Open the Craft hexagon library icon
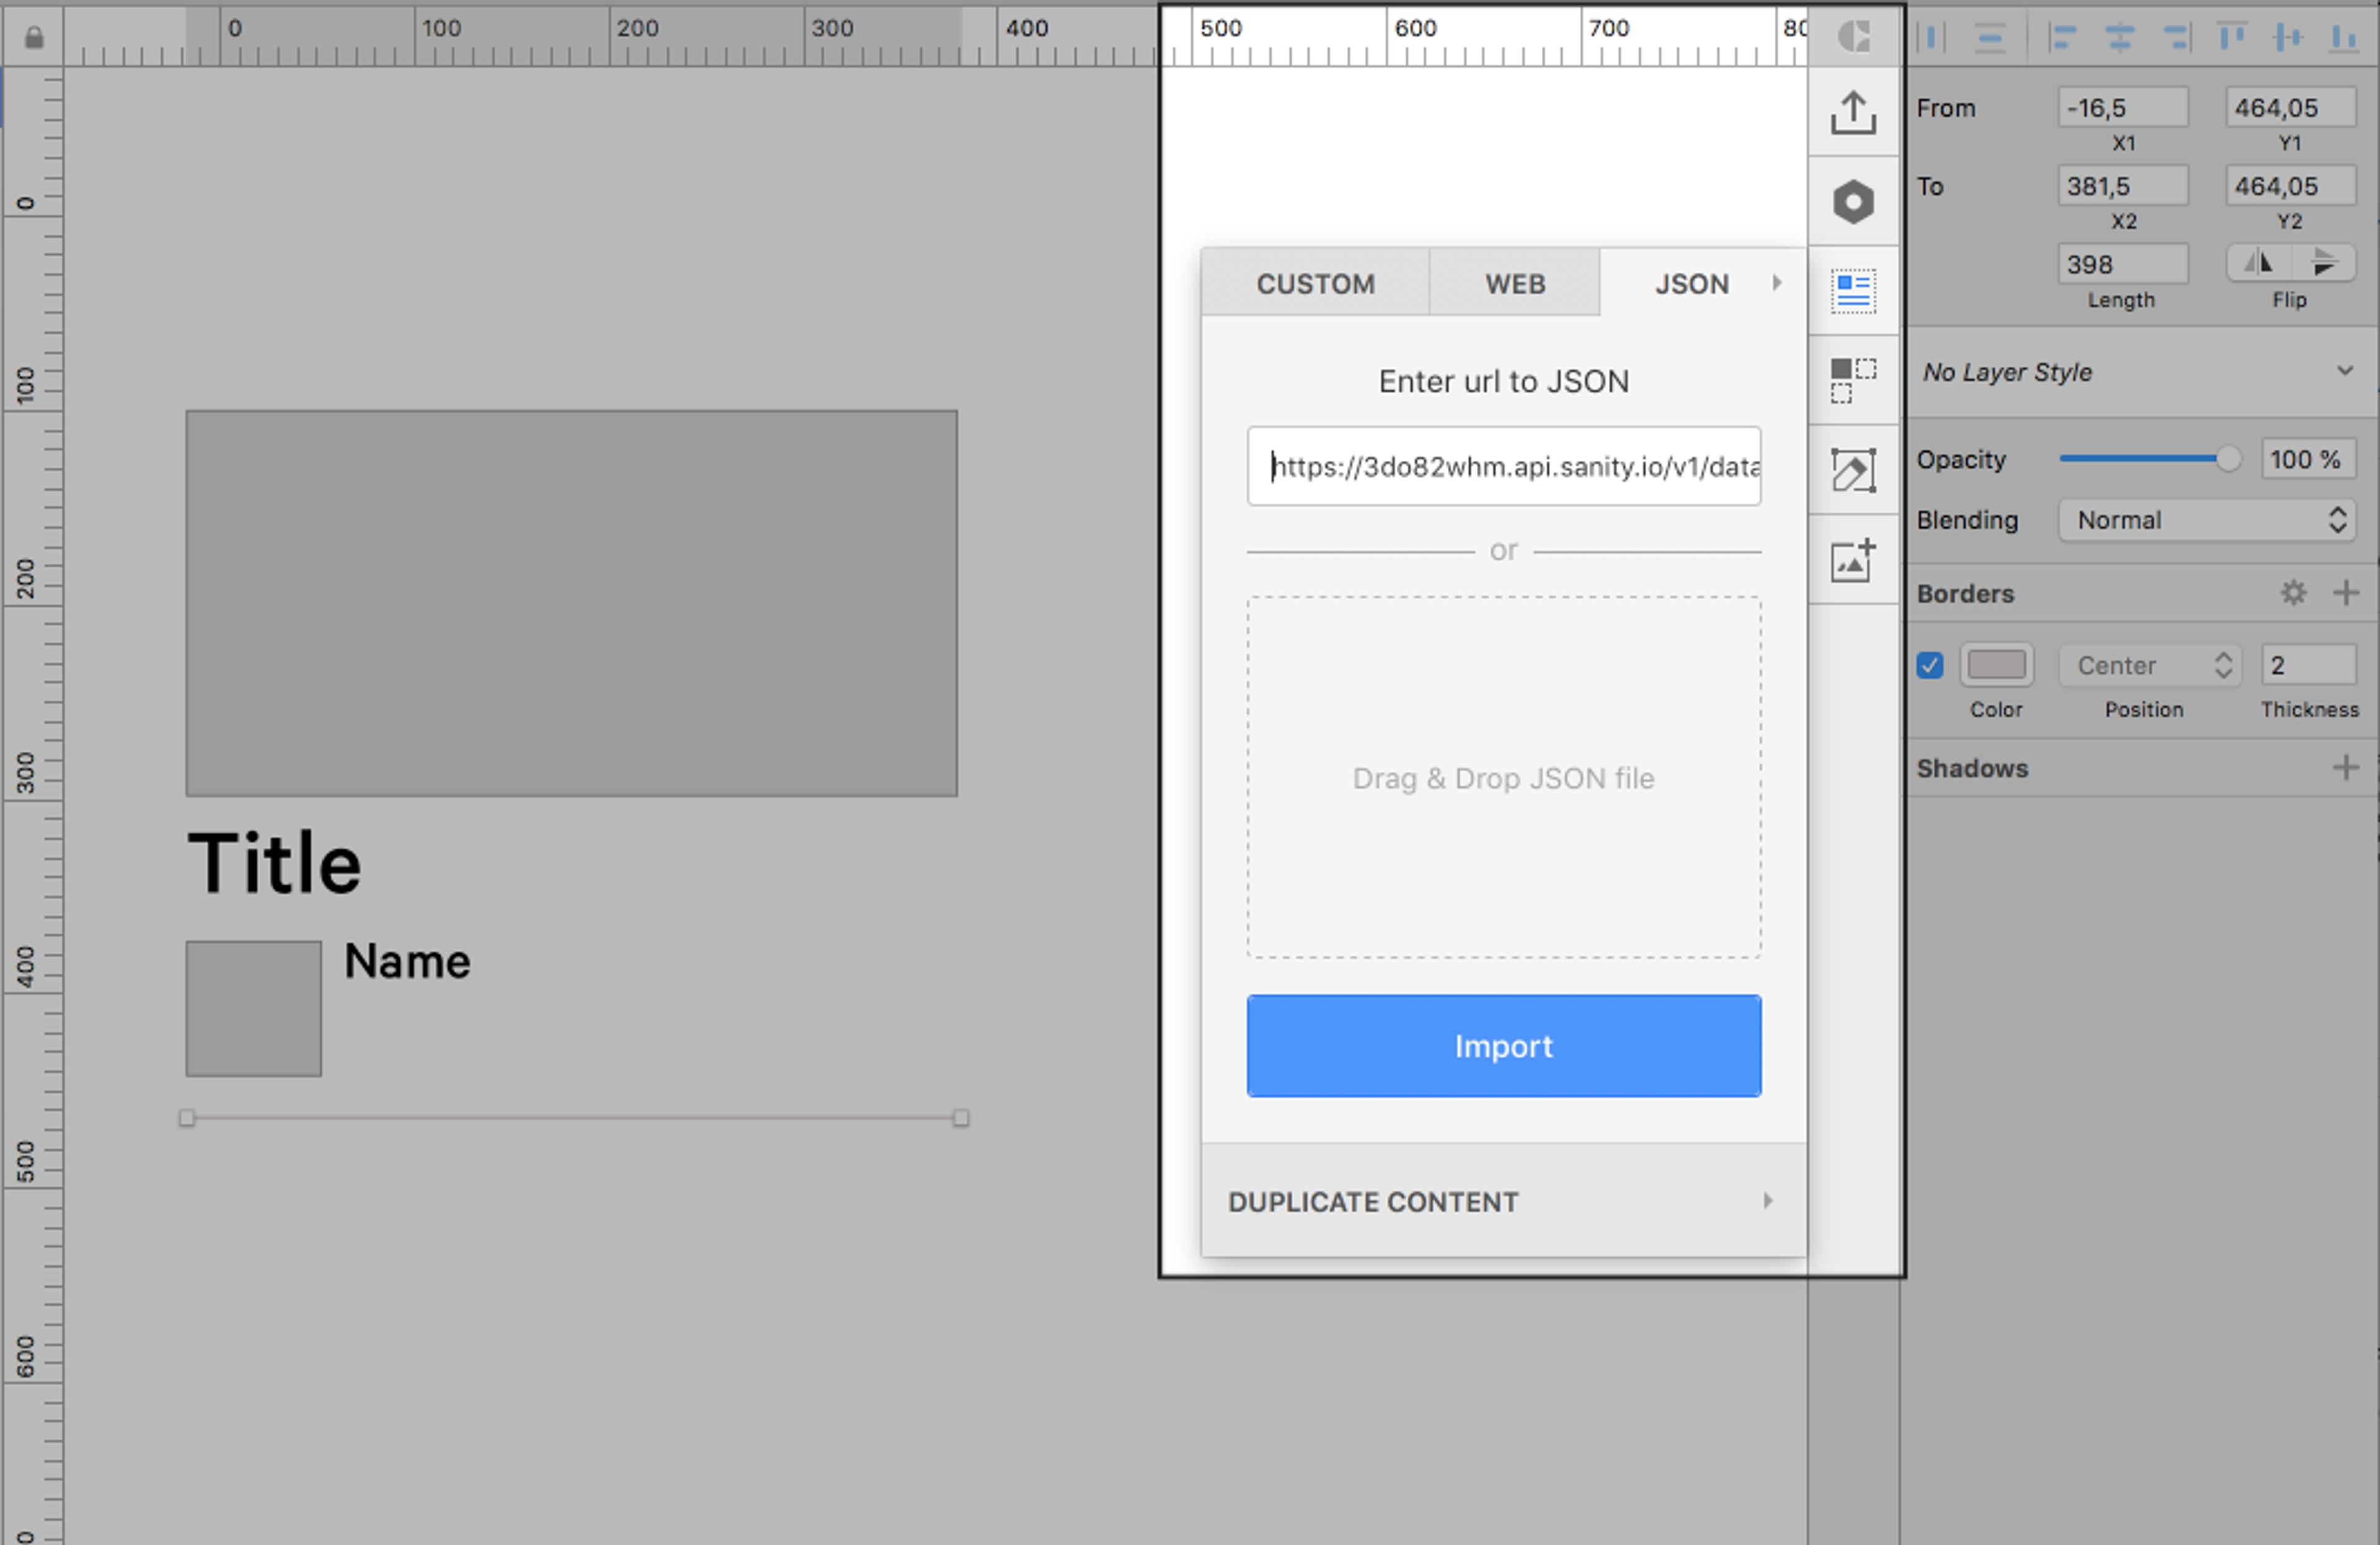Viewport: 2380px width, 1545px height. (1853, 202)
